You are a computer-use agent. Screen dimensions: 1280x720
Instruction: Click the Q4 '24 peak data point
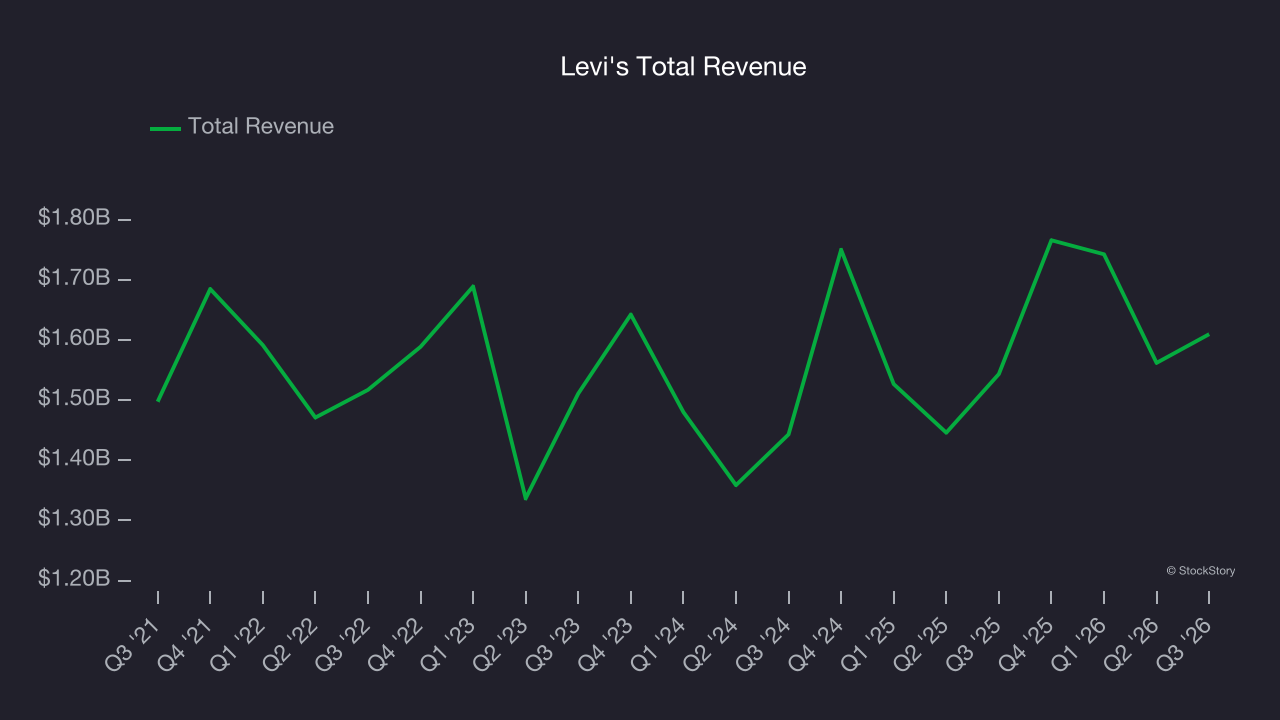coord(841,249)
